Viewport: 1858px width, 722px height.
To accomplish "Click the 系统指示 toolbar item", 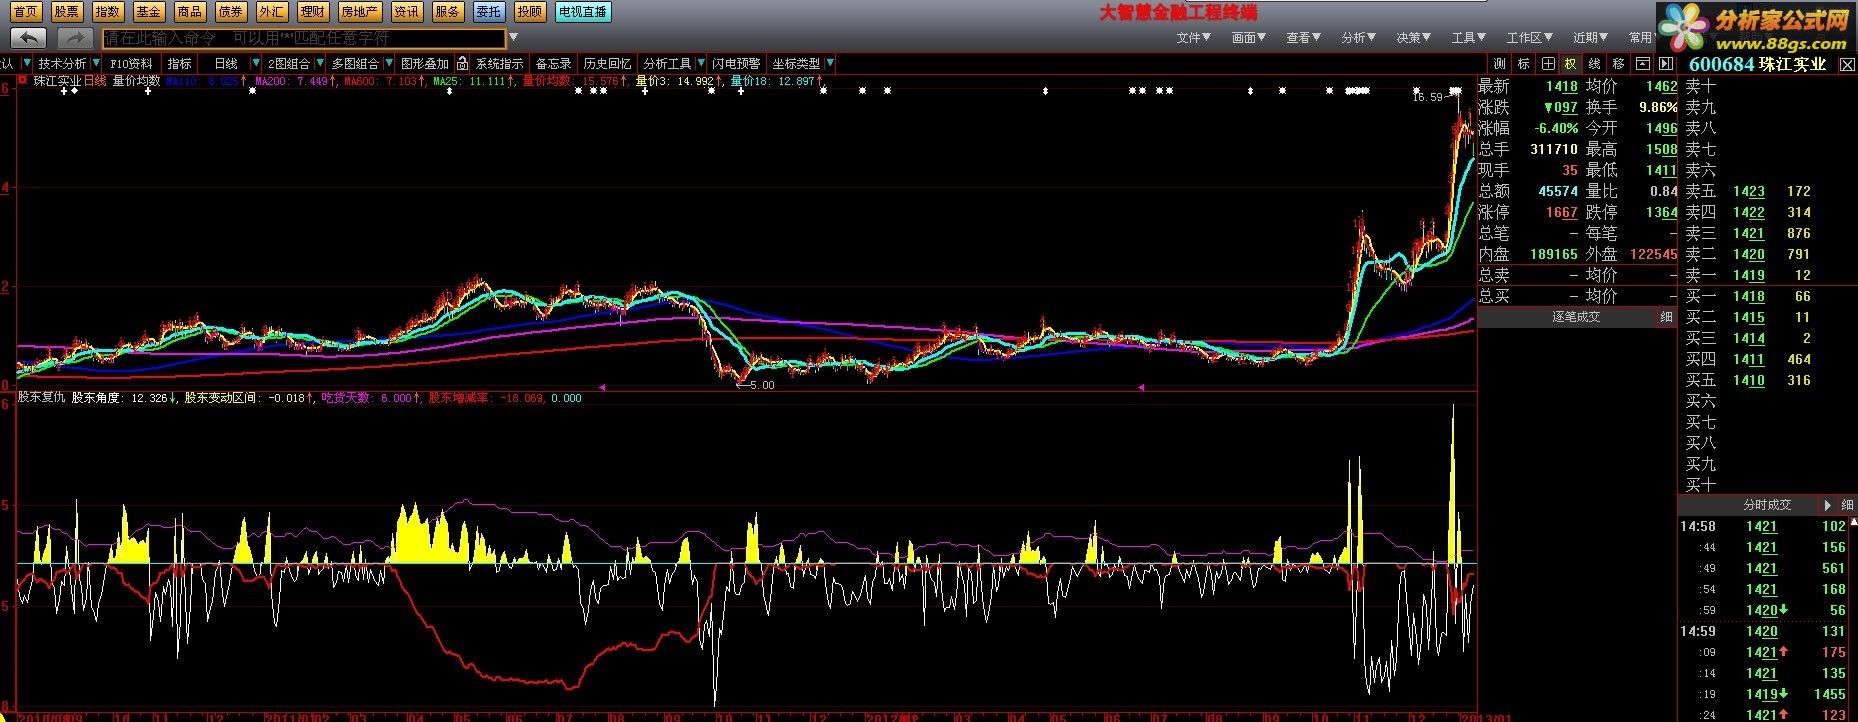I will [499, 64].
